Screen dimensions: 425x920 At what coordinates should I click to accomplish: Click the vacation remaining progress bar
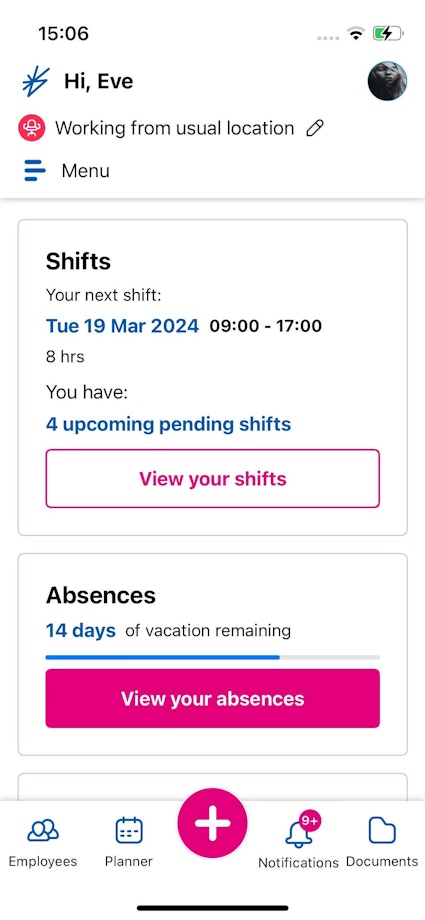click(x=212, y=657)
